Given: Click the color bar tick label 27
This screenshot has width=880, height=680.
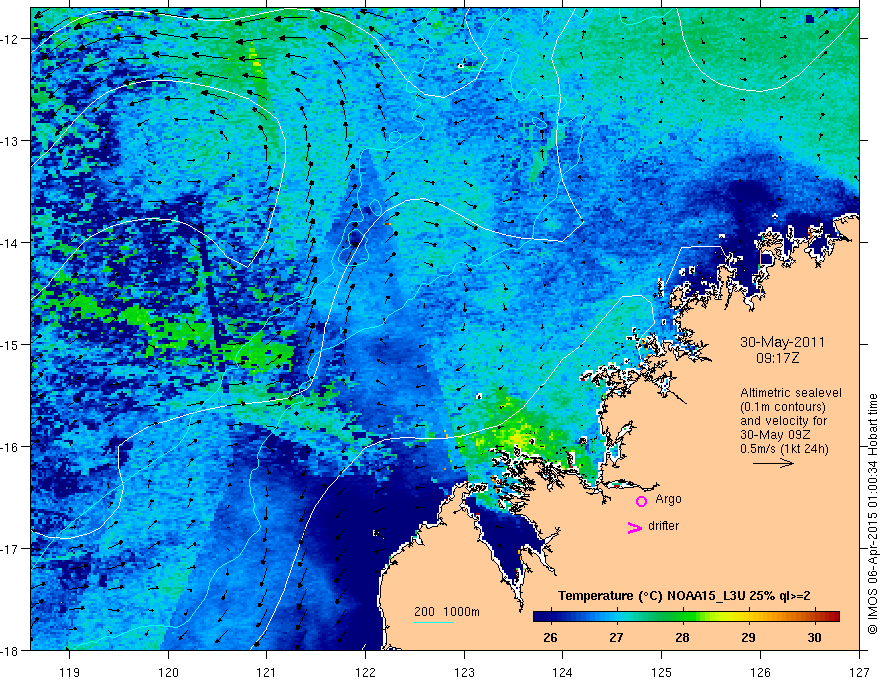Looking at the screenshot, I should pyautogui.click(x=616, y=637).
